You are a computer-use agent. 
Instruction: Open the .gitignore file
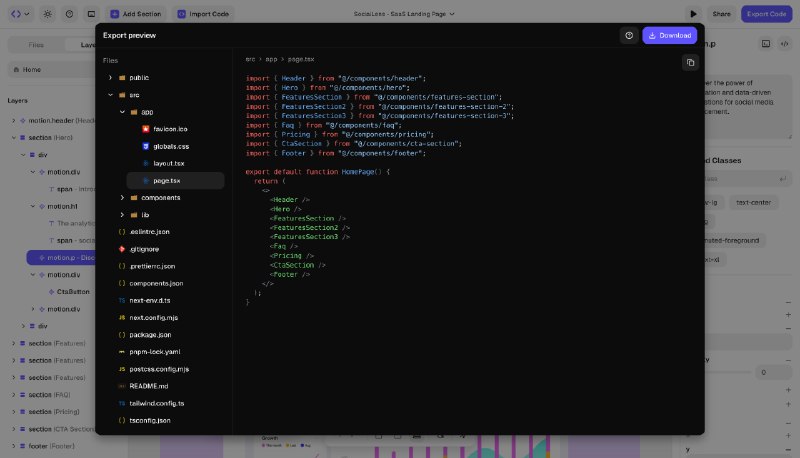click(144, 249)
